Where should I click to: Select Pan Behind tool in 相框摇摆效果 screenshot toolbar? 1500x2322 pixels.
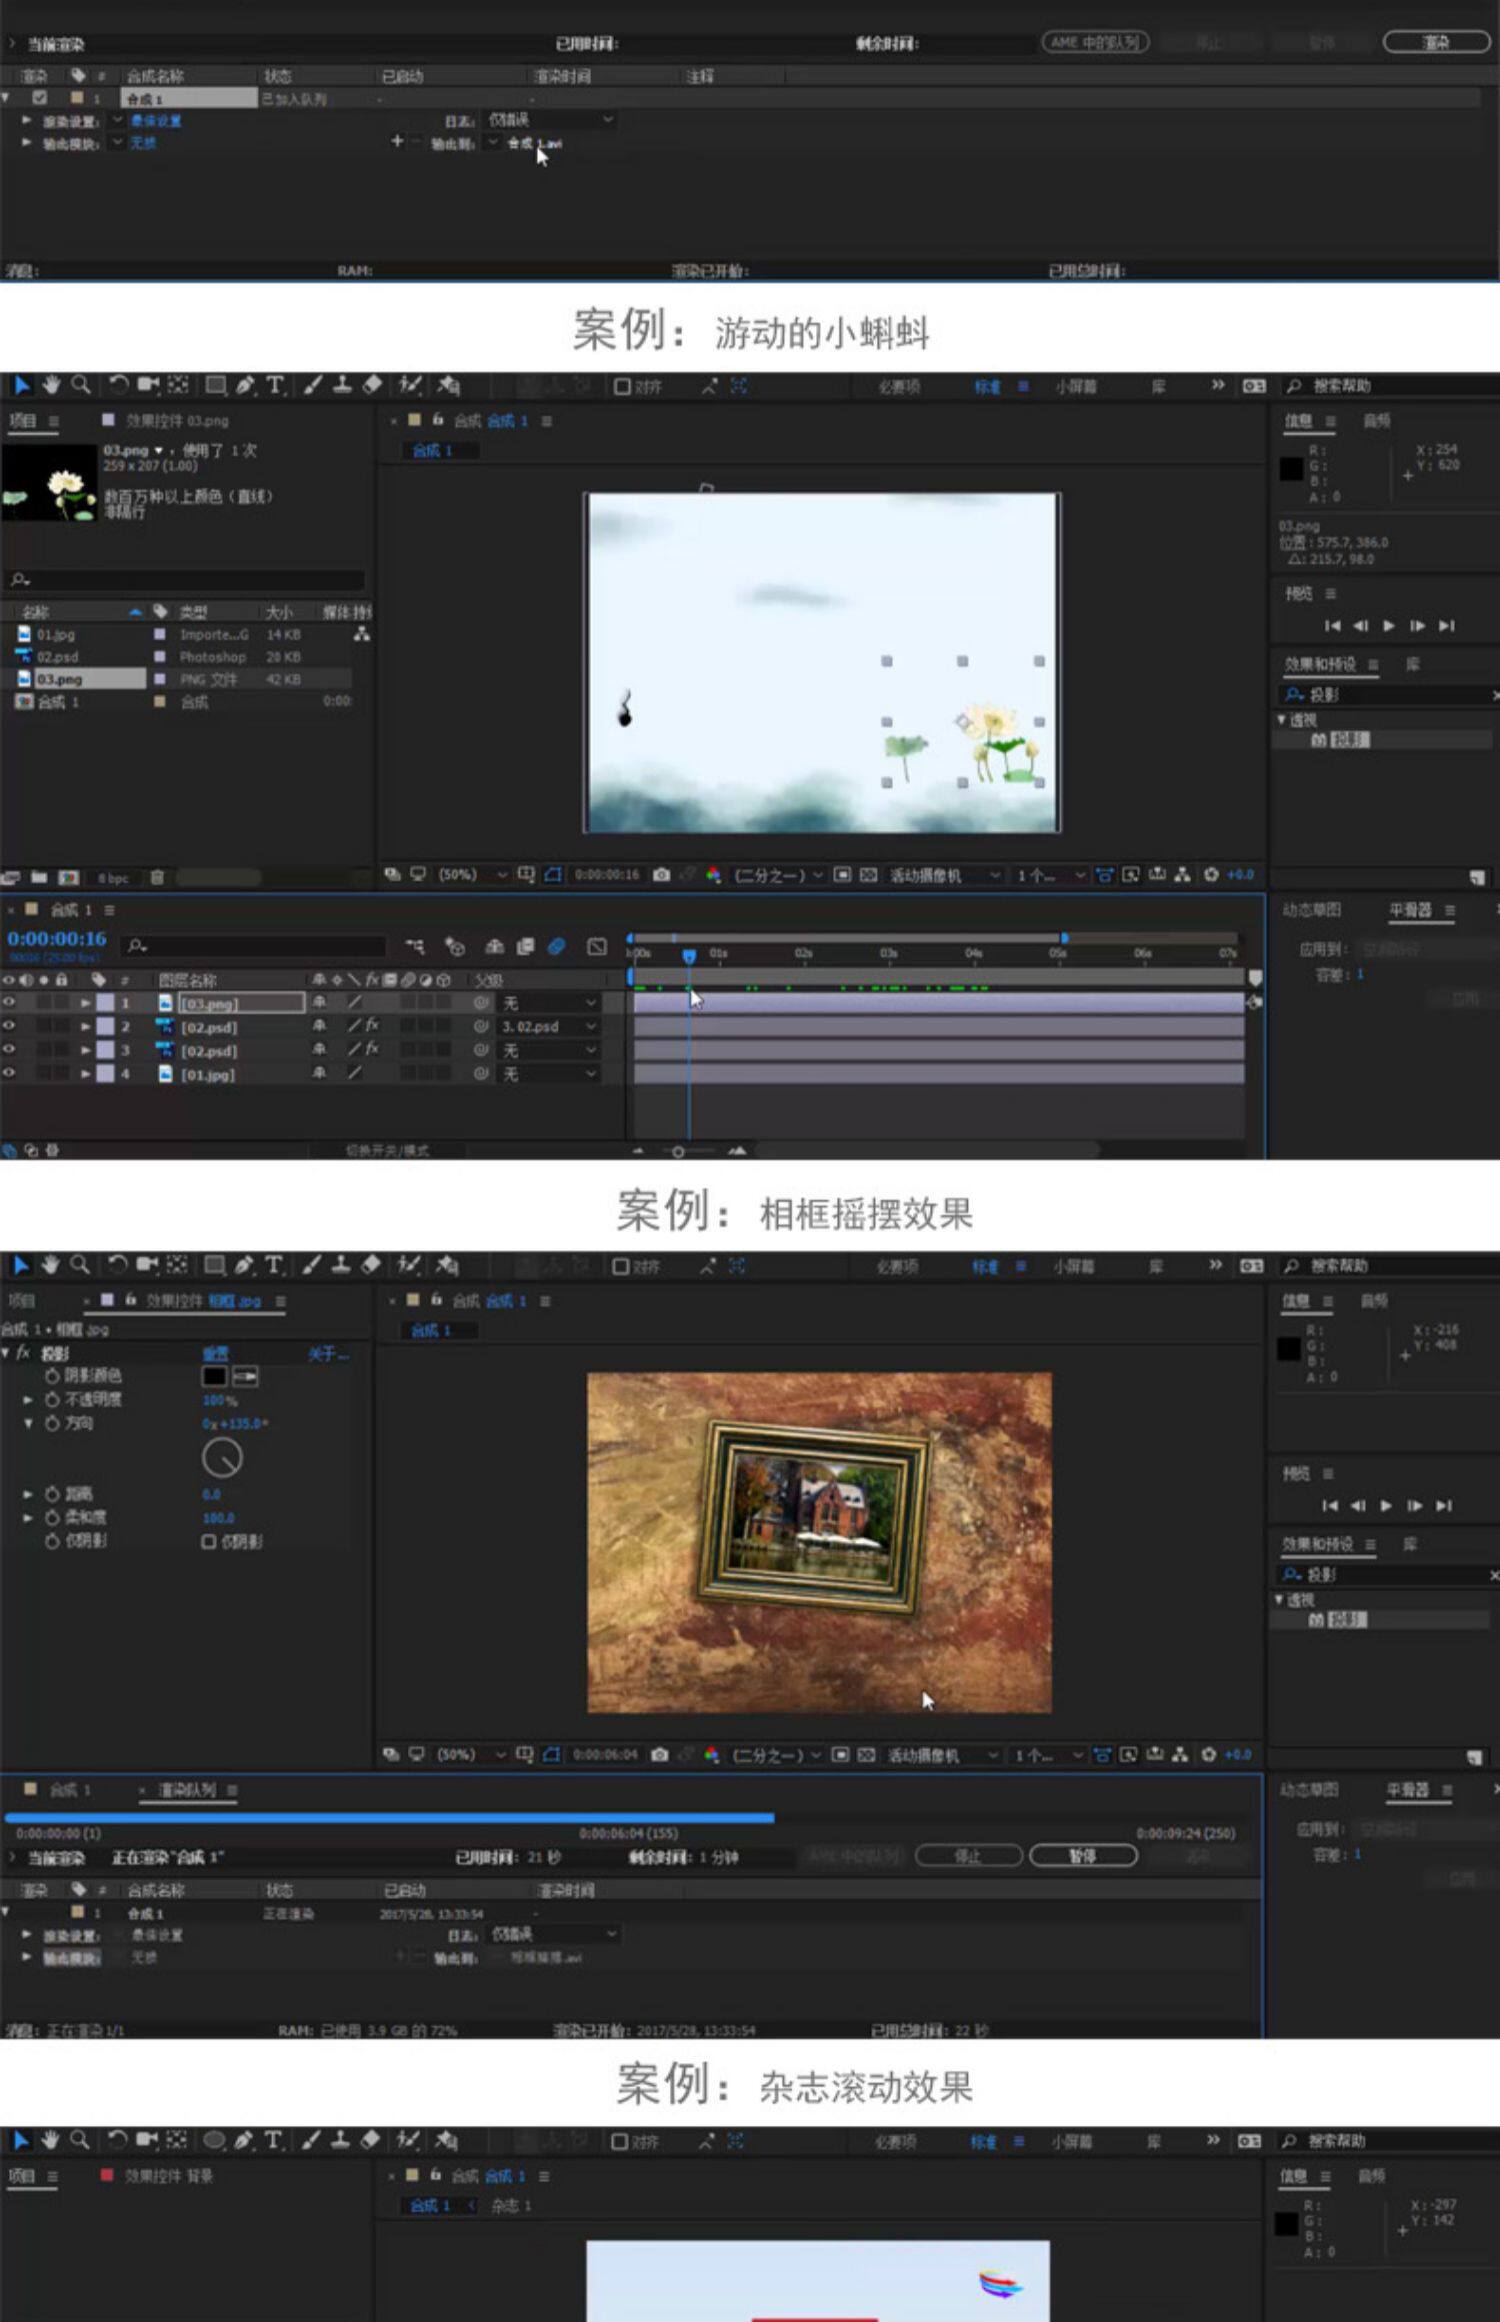(x=177, y=1265)
